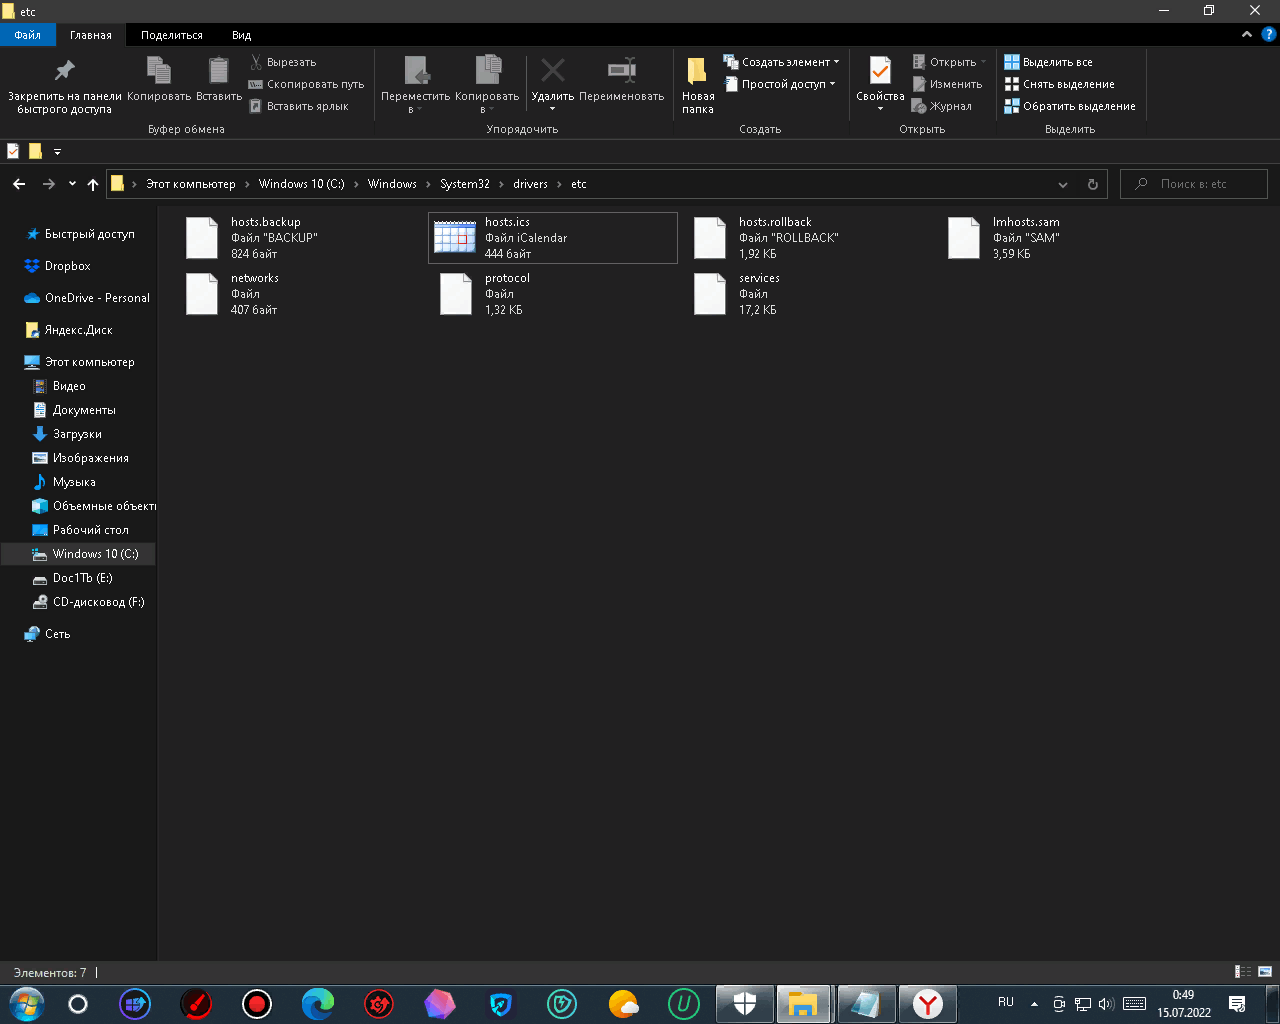Click Windows 10 (C:) in the address breadcrumb
The width and height of the screenshot is (1280, 1024).
[301, 184]
